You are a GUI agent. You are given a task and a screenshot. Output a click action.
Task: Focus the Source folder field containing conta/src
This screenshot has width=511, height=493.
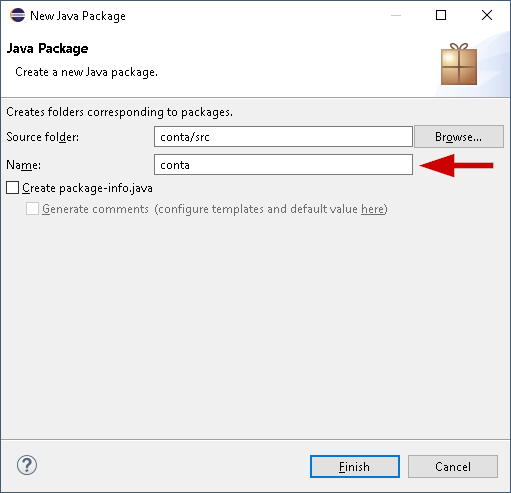(283, 136)
